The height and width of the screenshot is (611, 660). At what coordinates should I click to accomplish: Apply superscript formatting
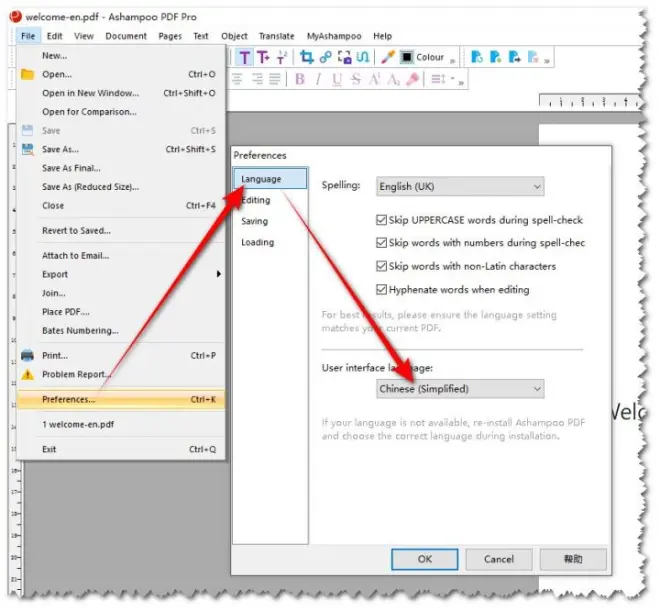[374, 79]
